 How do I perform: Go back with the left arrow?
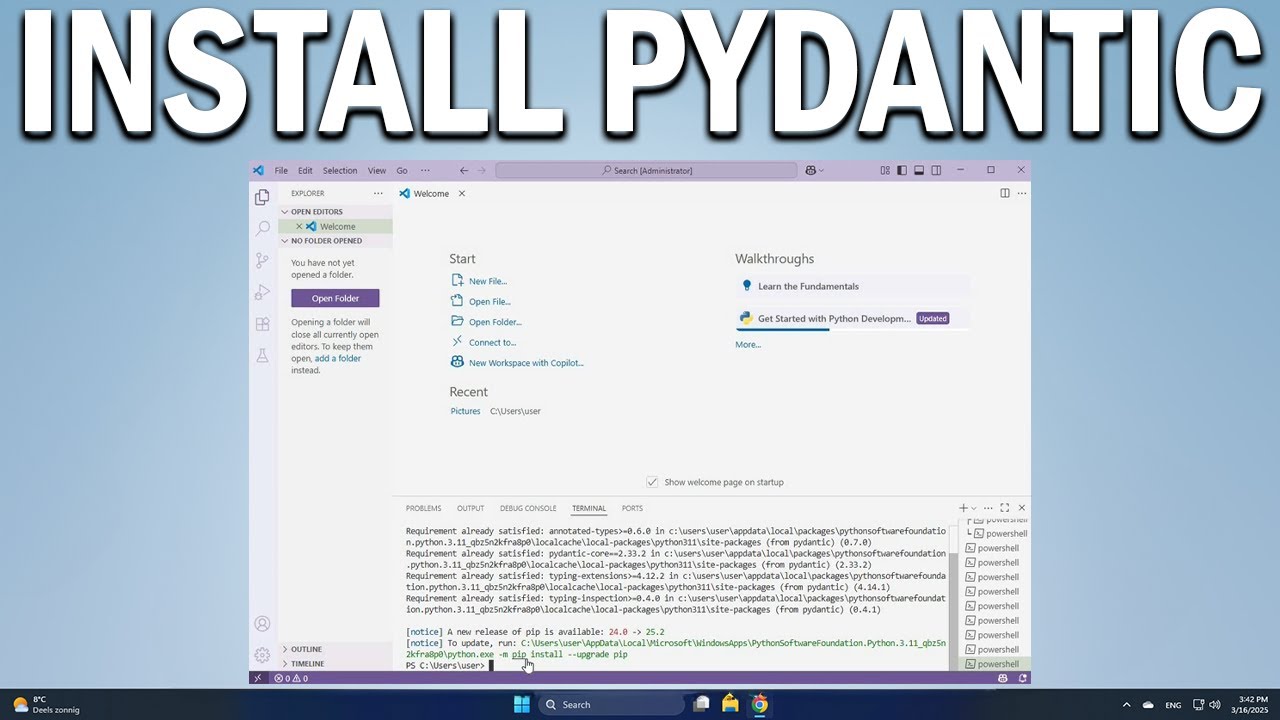click(x=464, y=170)
